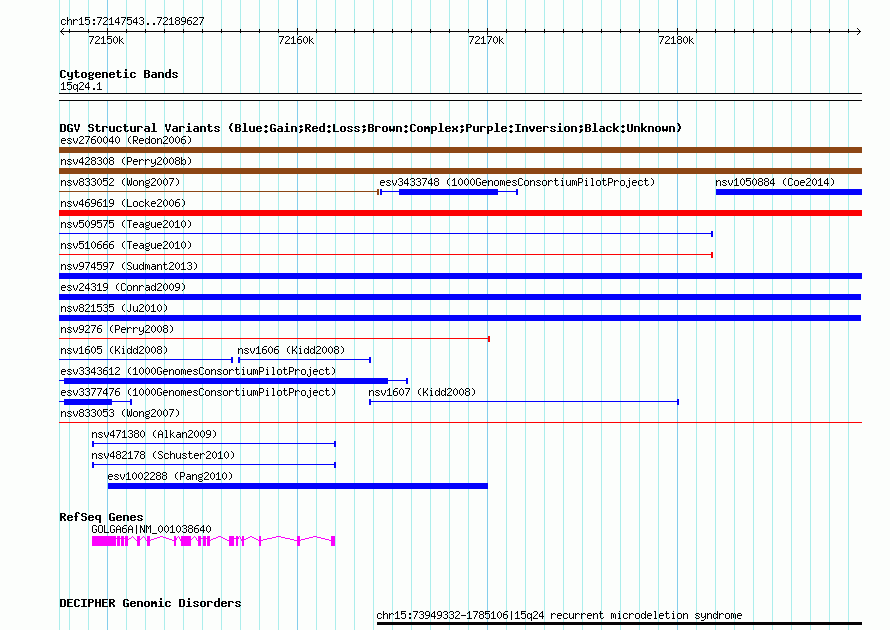This screenshot has width=890, height=630.
Task: Open variant nsv1606 (Kidd2008) label
Action: click(291, 350)
